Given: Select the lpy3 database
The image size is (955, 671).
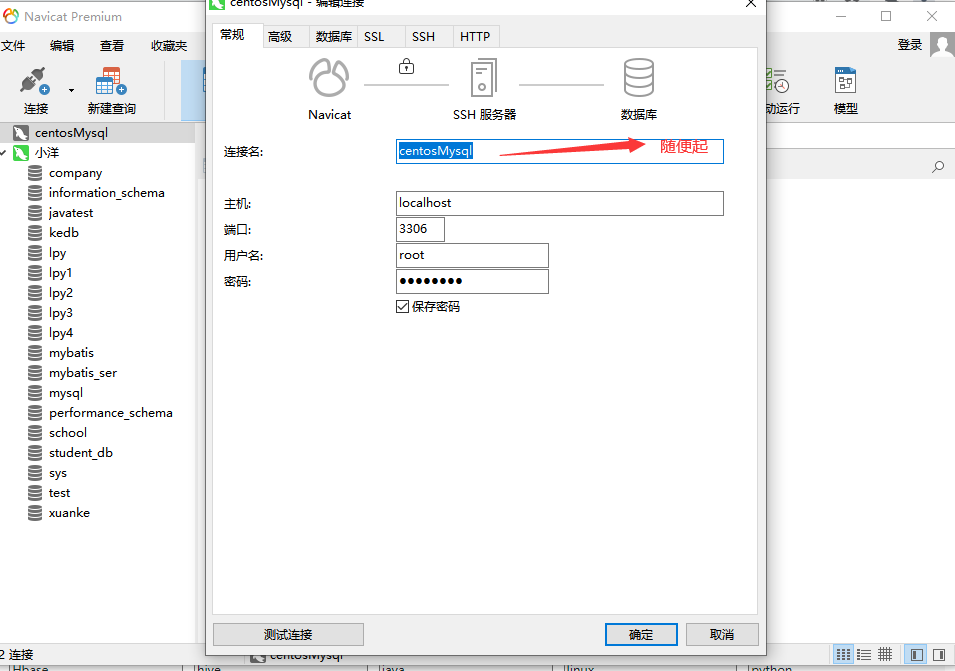Looking at the screenshot, I should click(61, 313).
